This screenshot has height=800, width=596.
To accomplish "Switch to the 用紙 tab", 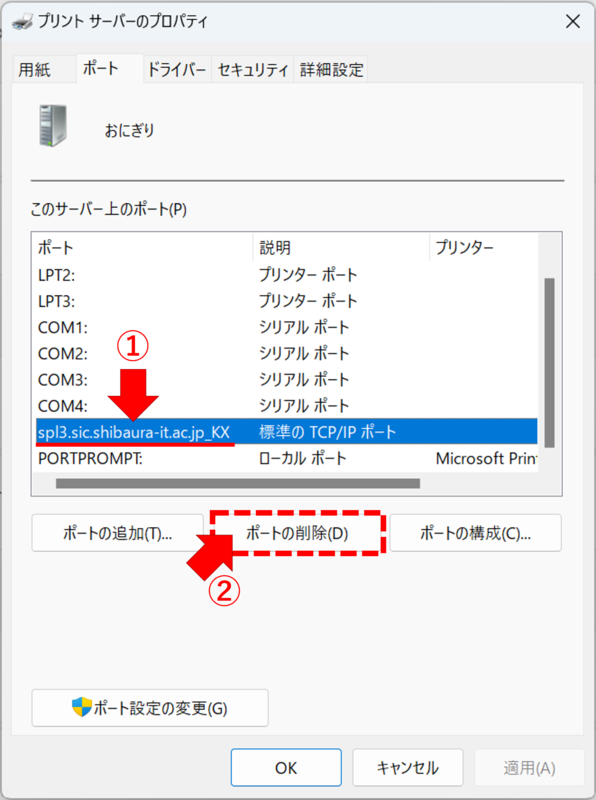I will (34, 69).
